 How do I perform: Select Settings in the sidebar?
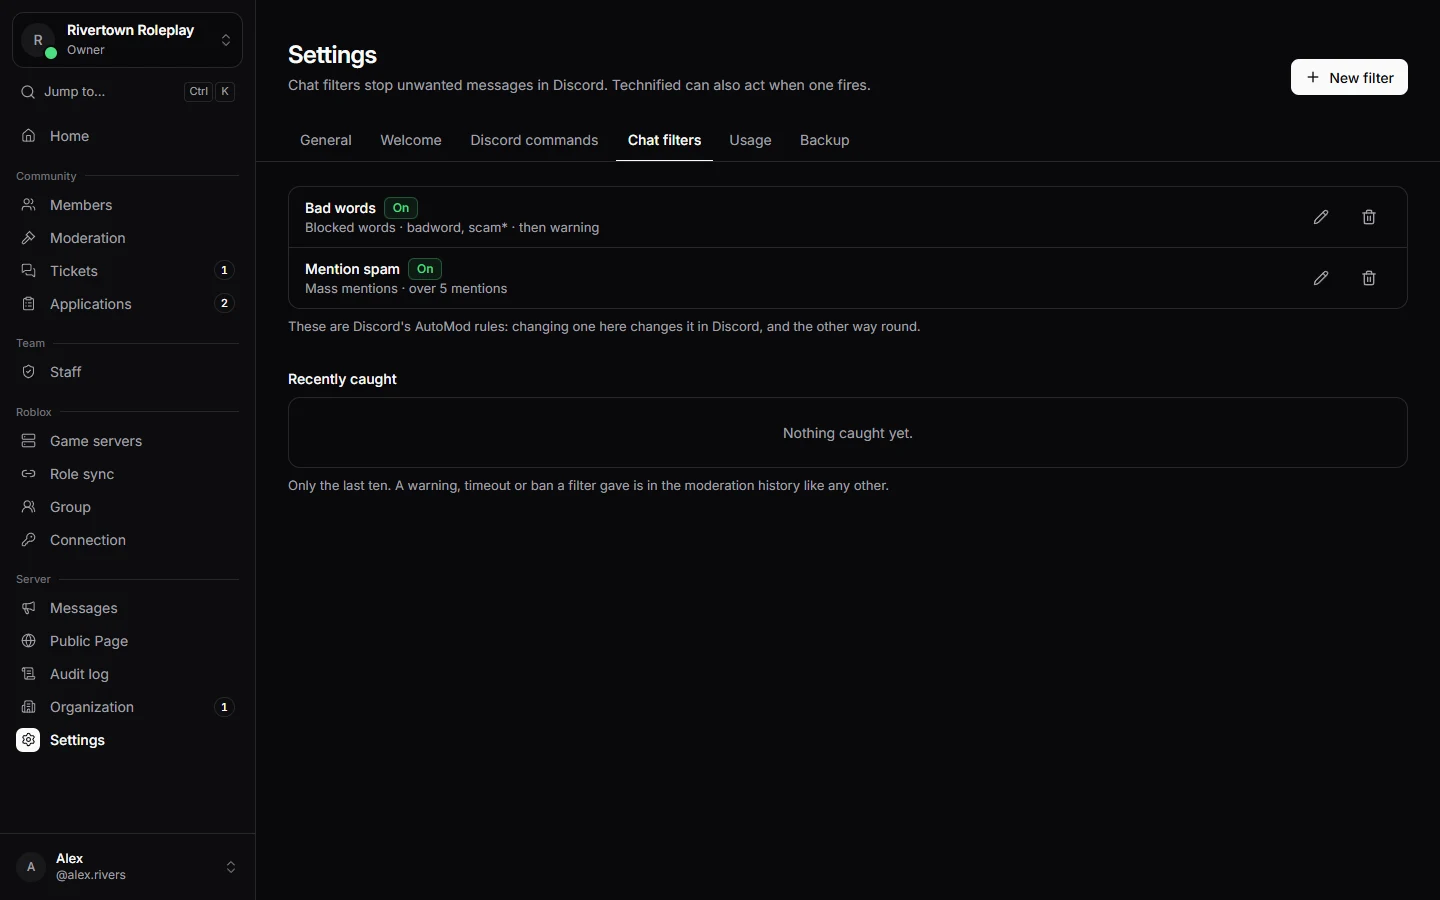tap(127, 740)
